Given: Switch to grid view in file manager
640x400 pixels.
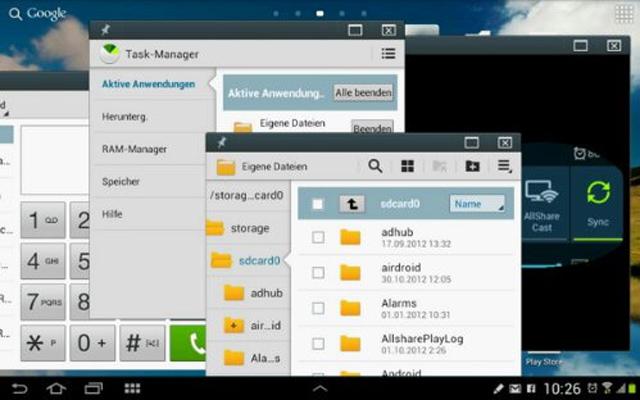Looking at the screenshot, I should coord(407,166).
